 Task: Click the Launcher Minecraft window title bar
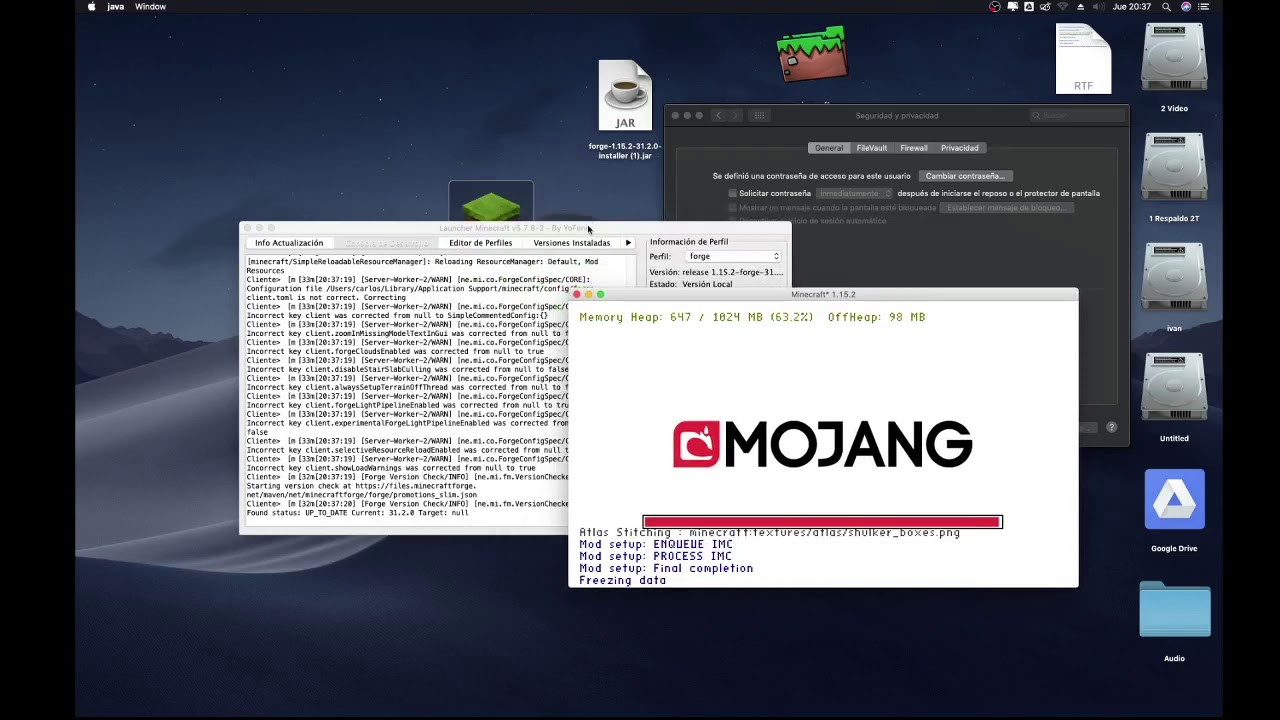click(515, 228)
